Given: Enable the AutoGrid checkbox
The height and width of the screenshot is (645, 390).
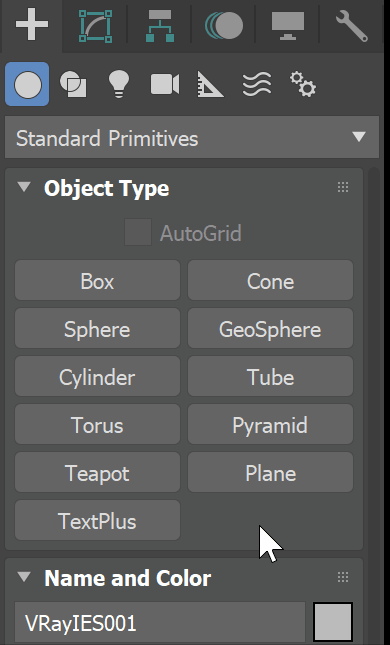Looking at the screenshot, I should [138, 232].
